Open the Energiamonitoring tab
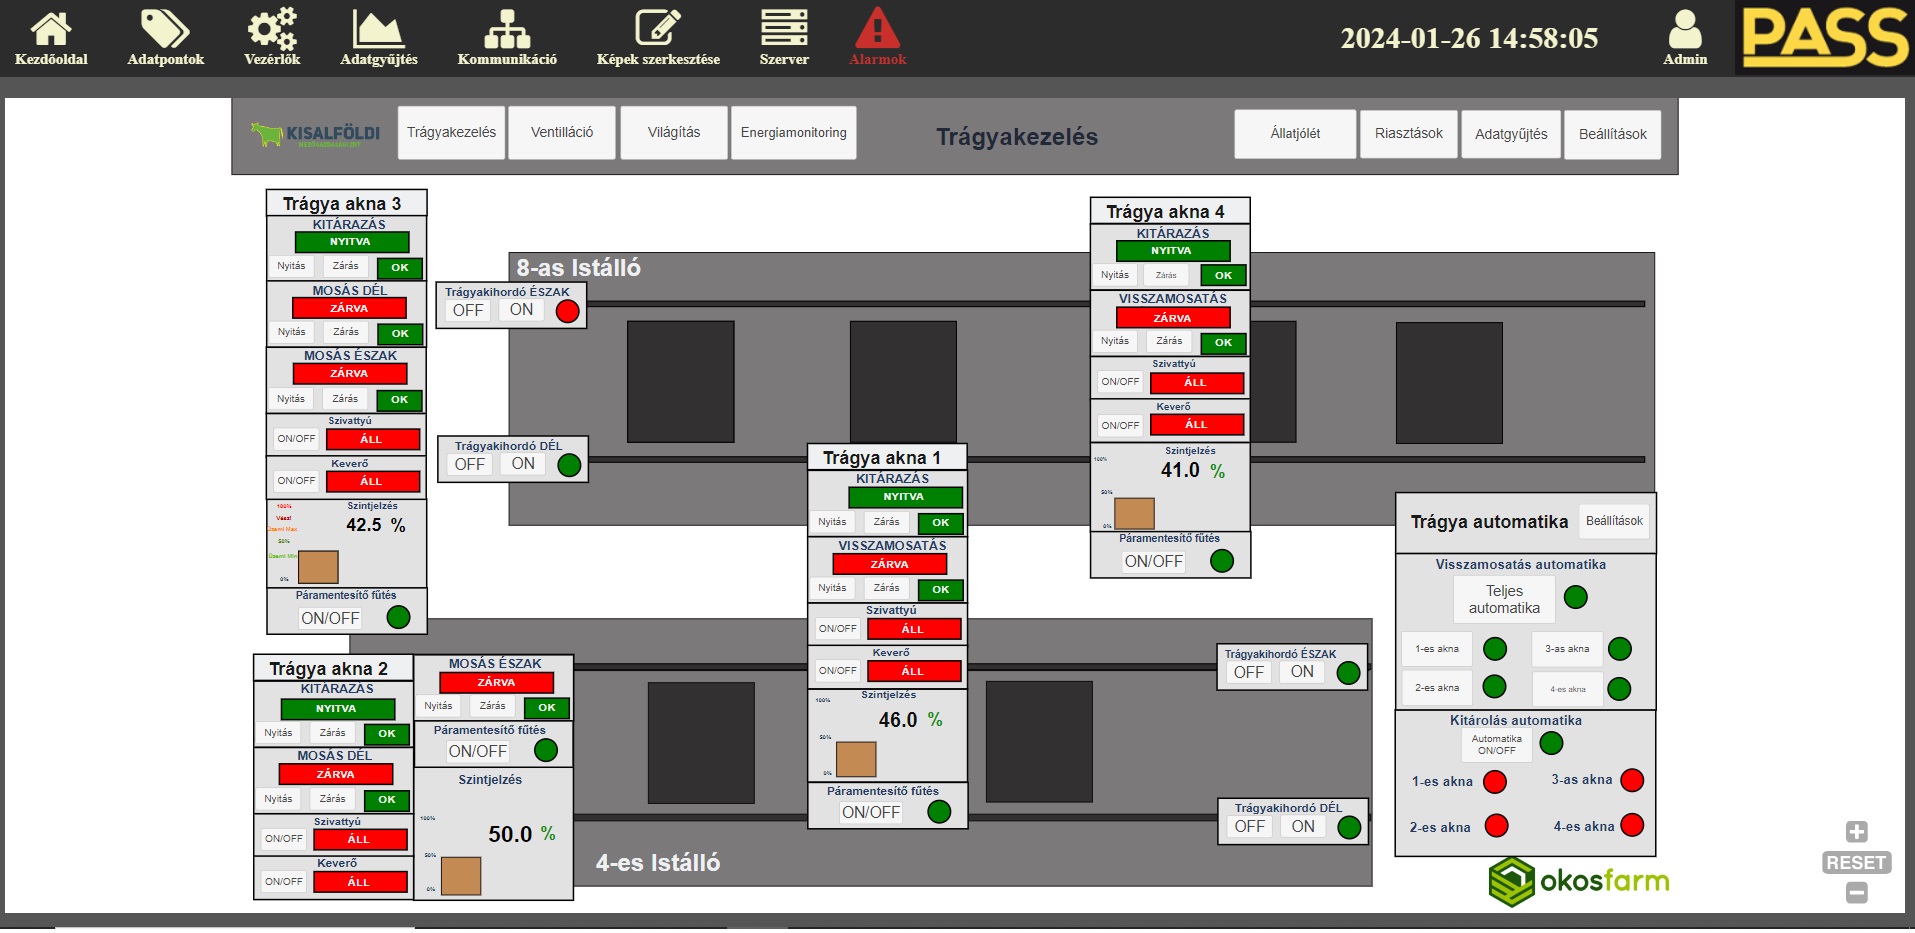Image resolution: width=1915 pixels, height=933 pixels. [793, 133]
